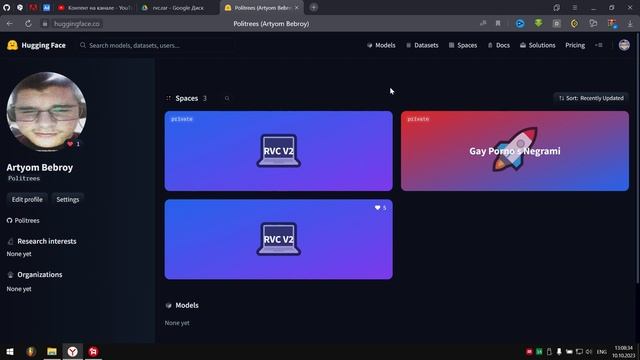
Task: Click the Spaces section heading
Action: tap(187, 98)
